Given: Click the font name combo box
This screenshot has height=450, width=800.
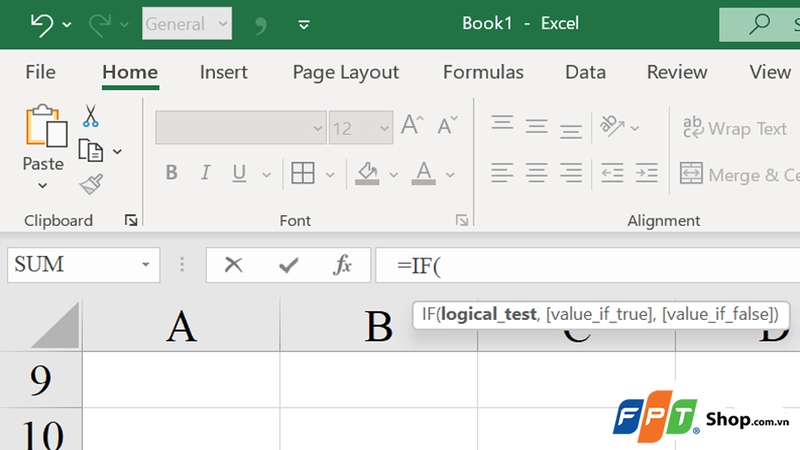Looking at the screenshot, I should coord(240,128).
